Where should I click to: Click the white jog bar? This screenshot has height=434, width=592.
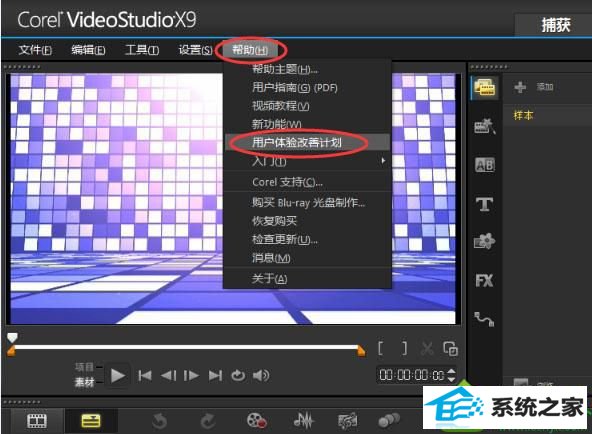pyautogui.click(x=186, y=347)
